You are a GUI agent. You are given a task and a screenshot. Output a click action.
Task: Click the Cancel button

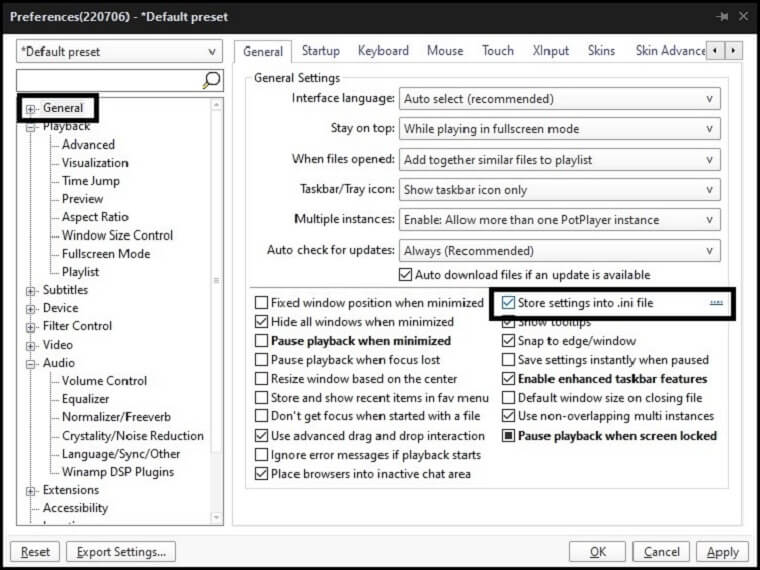(661, 552)
